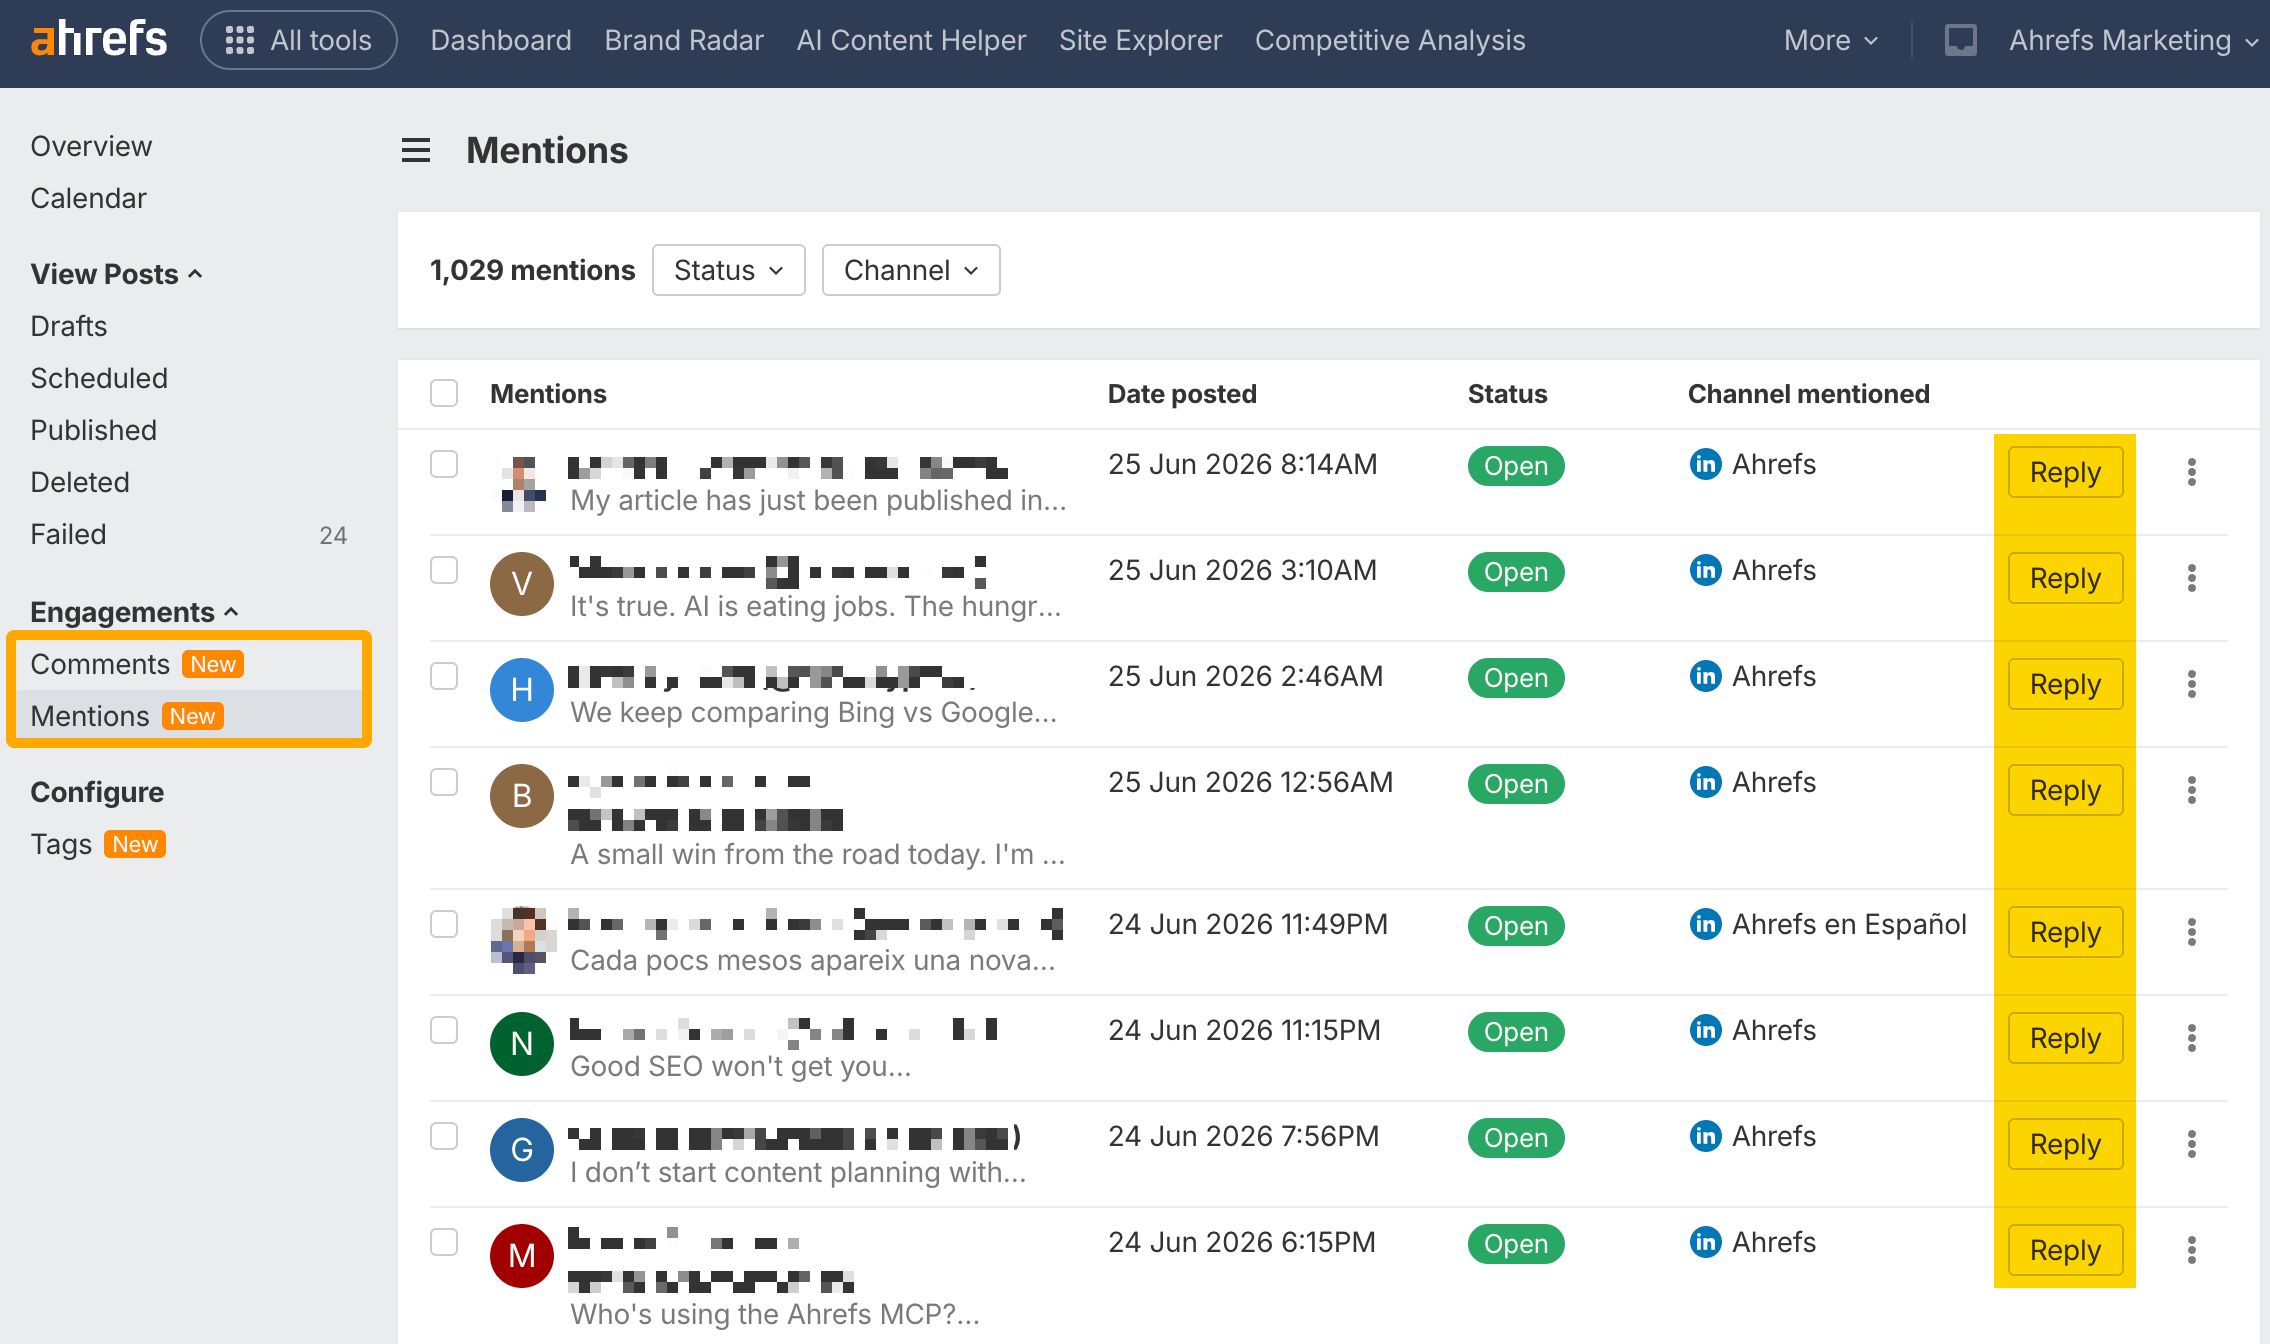The width and height of the screenshot is (2270, 1344).
Task: View Failed posts list
Action: tap(68, 534)
